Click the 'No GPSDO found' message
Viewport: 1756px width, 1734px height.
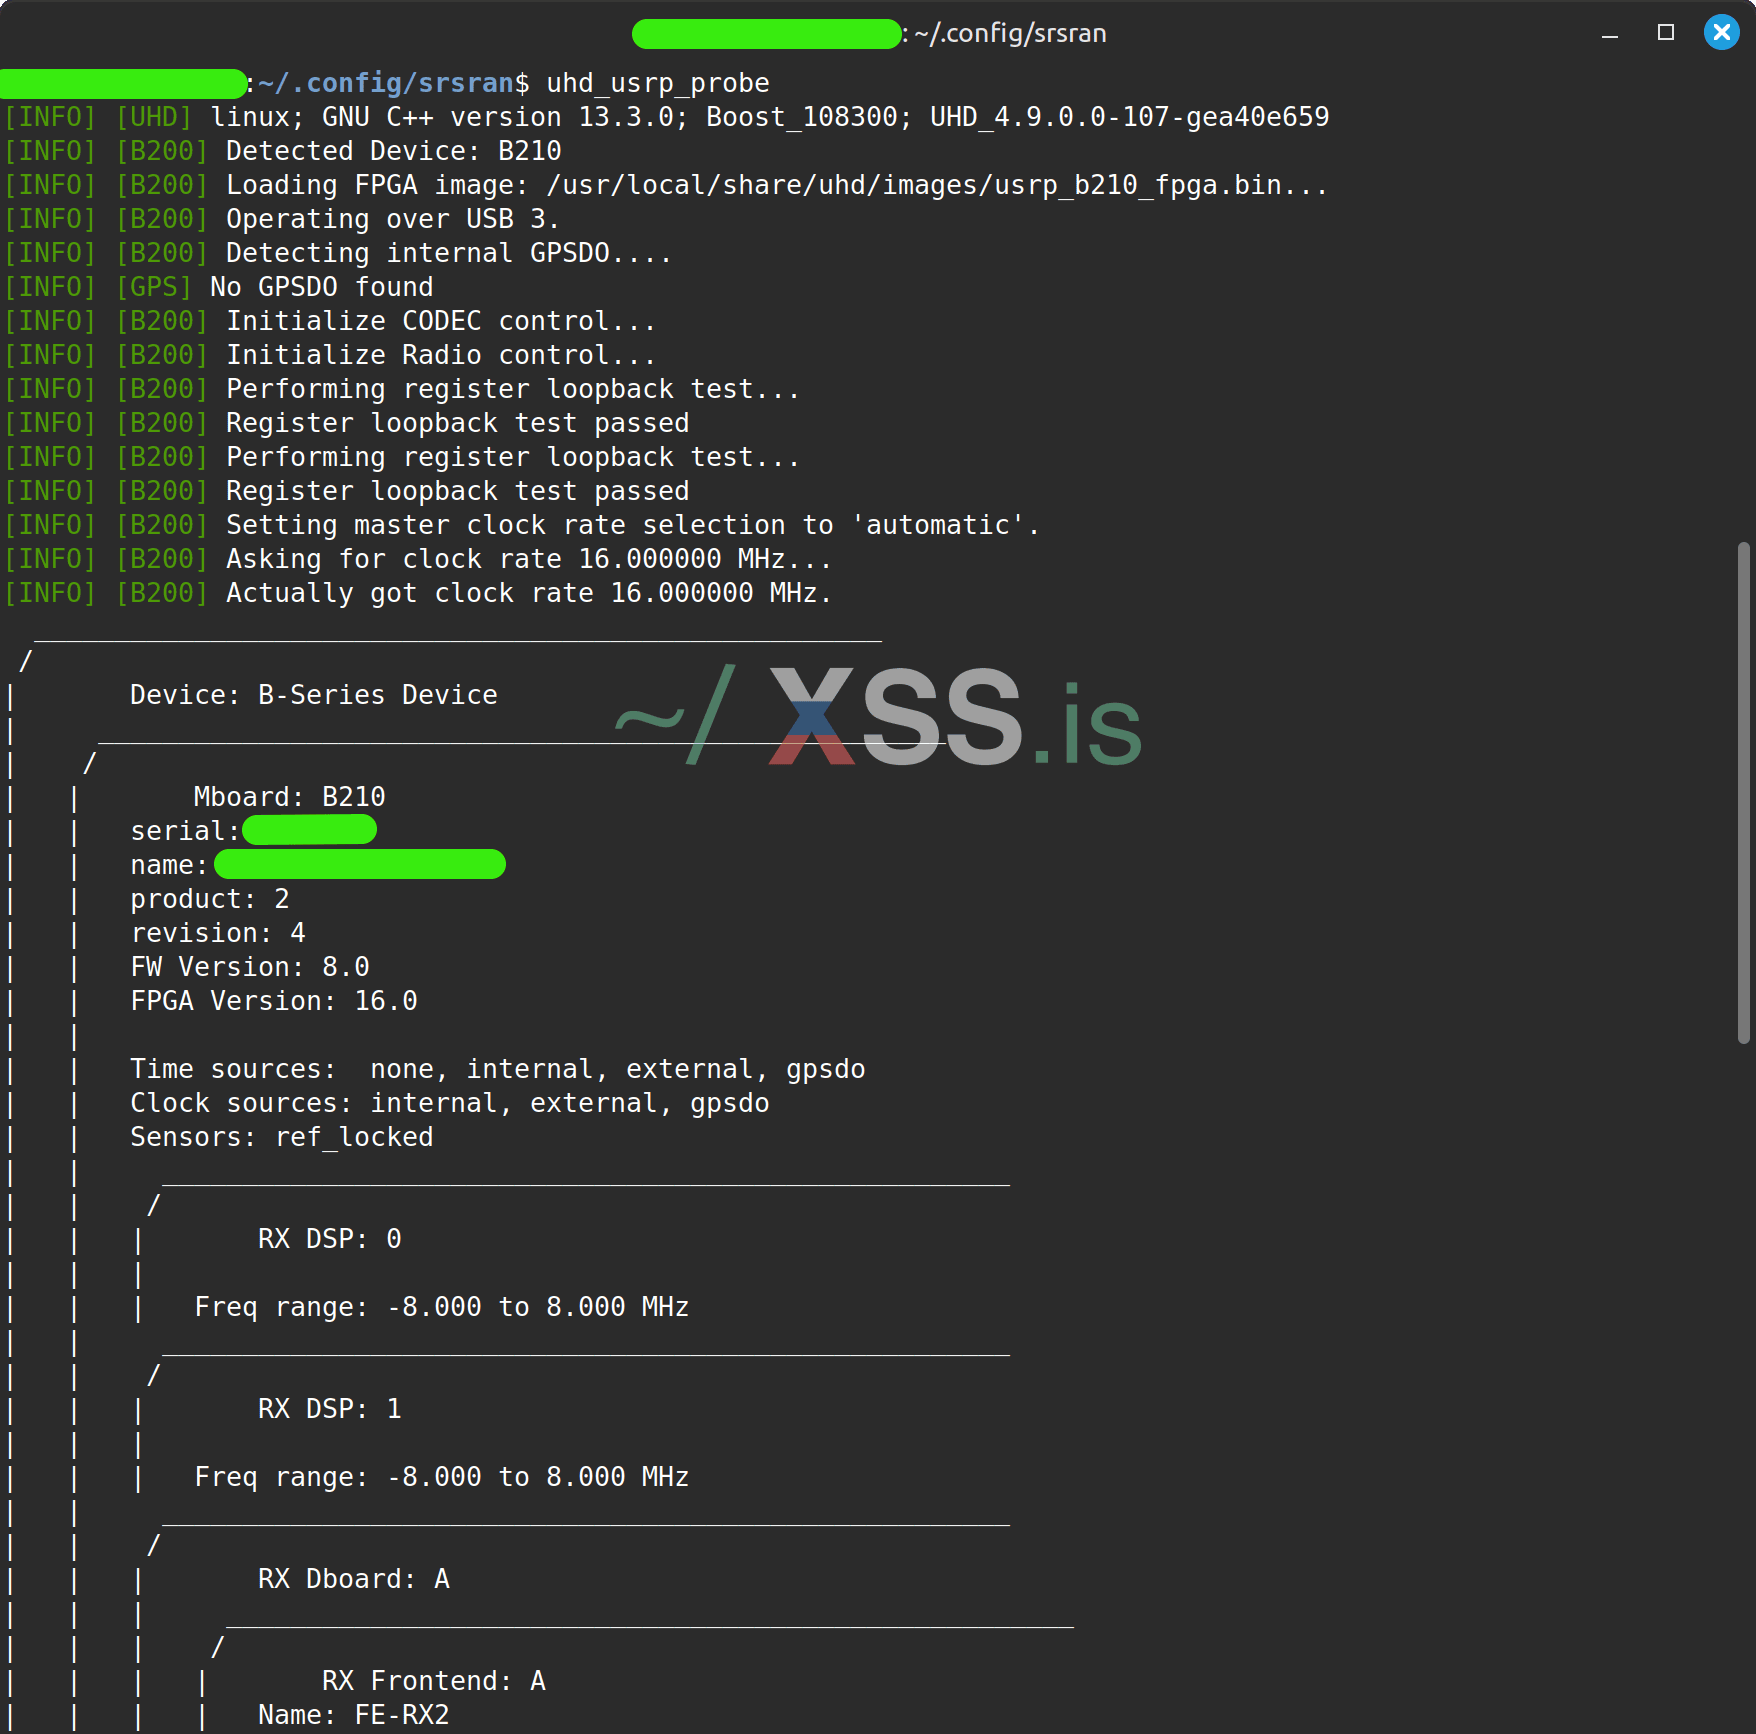(x=319, y=286)
